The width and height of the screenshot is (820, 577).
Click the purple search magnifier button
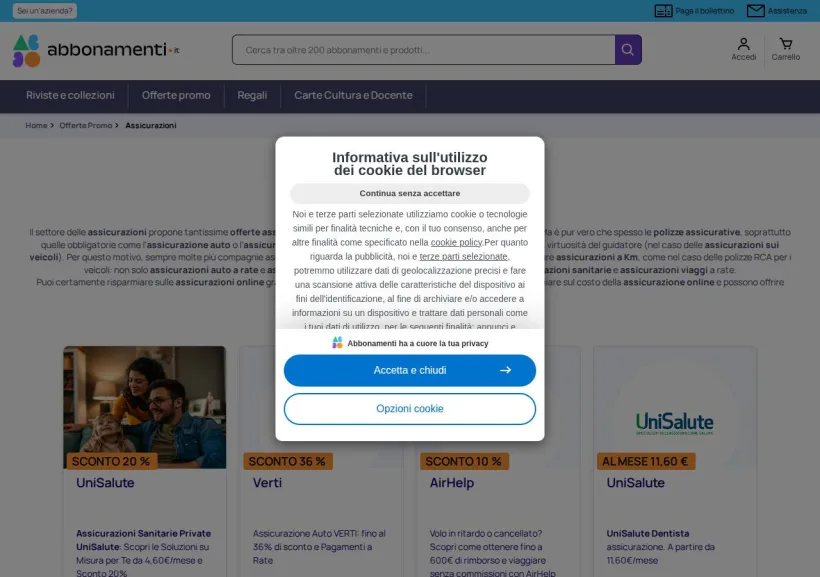pyautogui.click(x=628, y=50)
